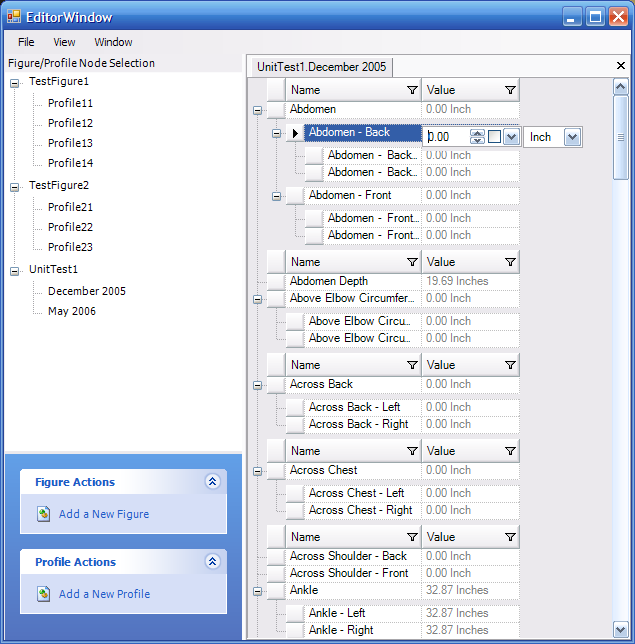635x644 pixels.
Task: Select Profile14 in the tree
Action: pos(70,163)
